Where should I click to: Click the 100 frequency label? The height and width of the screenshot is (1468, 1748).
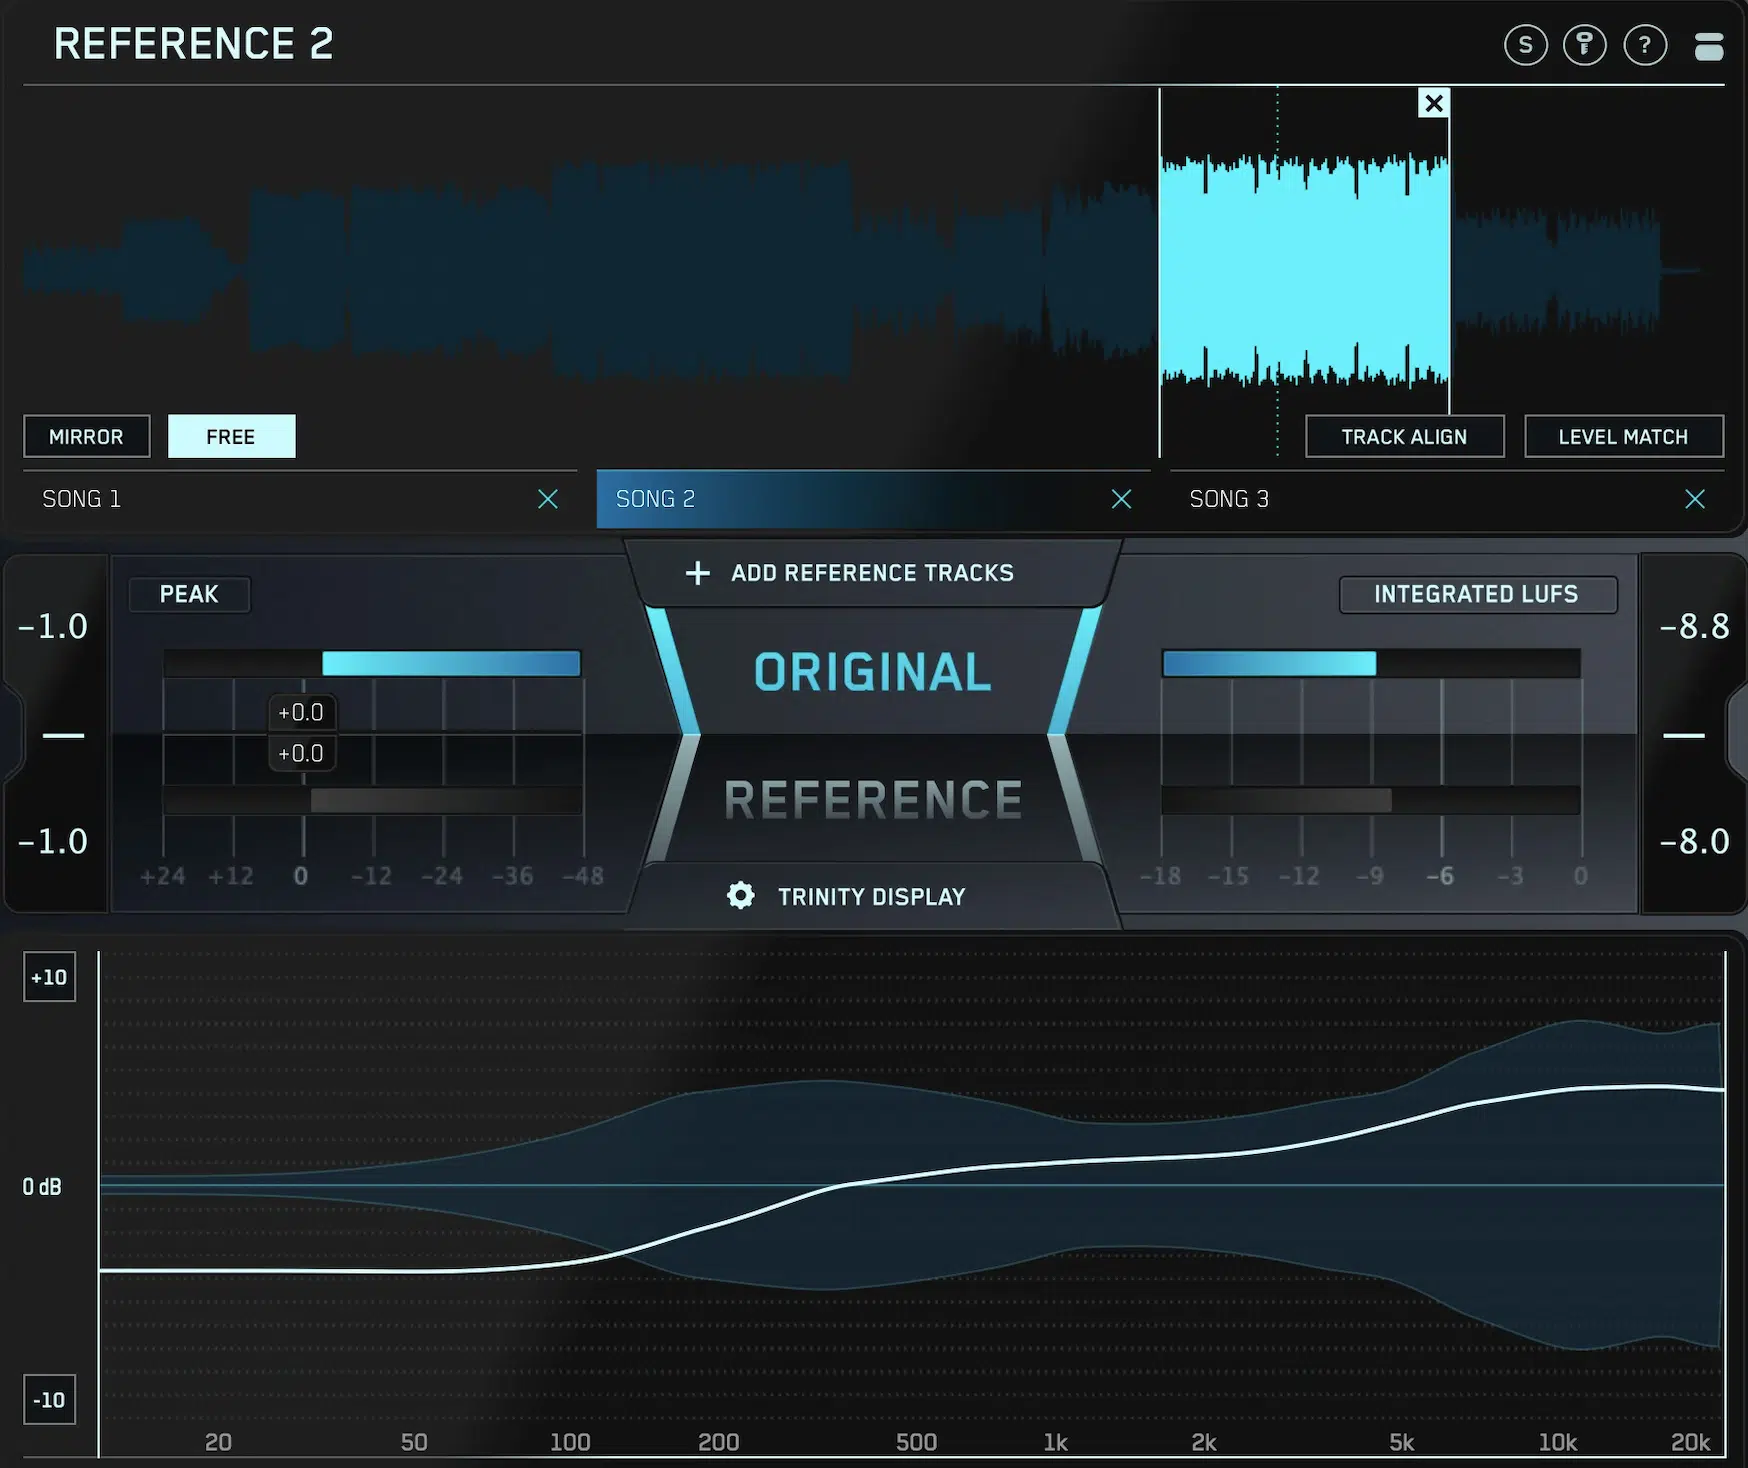pyautogui.click(x=570, y=1442)
